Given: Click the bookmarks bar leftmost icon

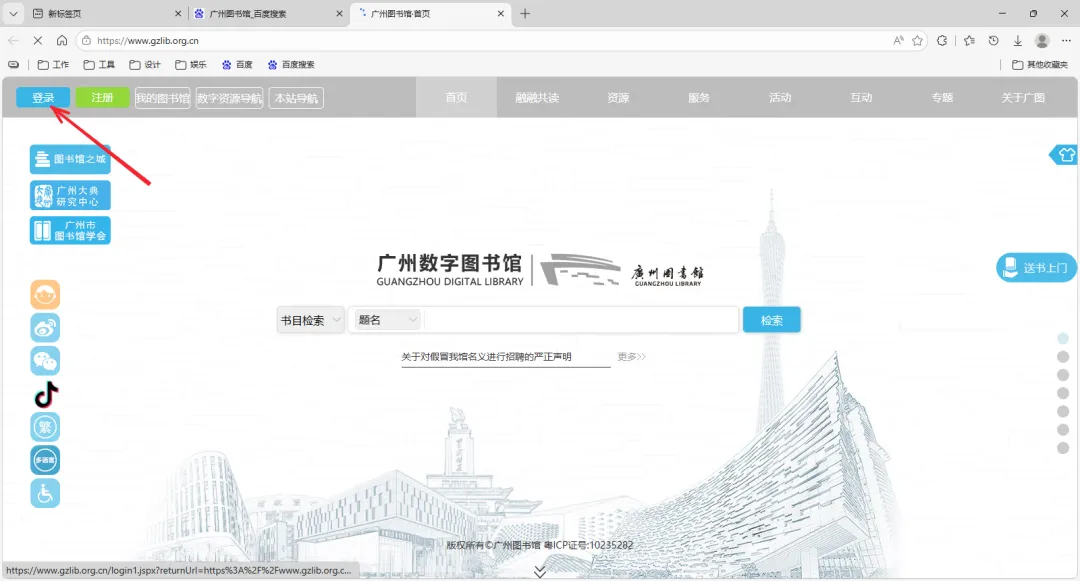Looking at the screenshot, I should pyautogui.click(x=13, y=65).
